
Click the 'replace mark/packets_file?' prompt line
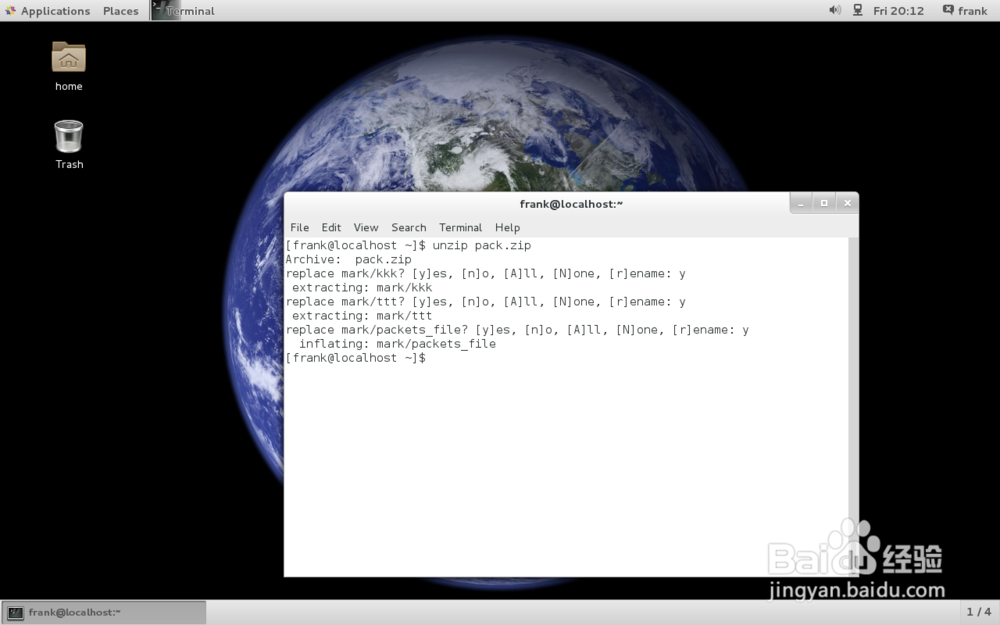click(517, 330)
